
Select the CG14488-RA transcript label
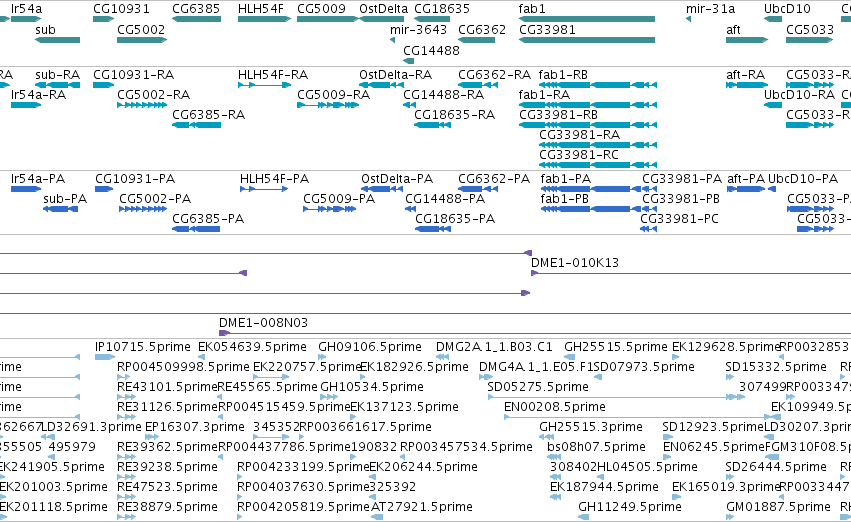(x=443, y=95)
